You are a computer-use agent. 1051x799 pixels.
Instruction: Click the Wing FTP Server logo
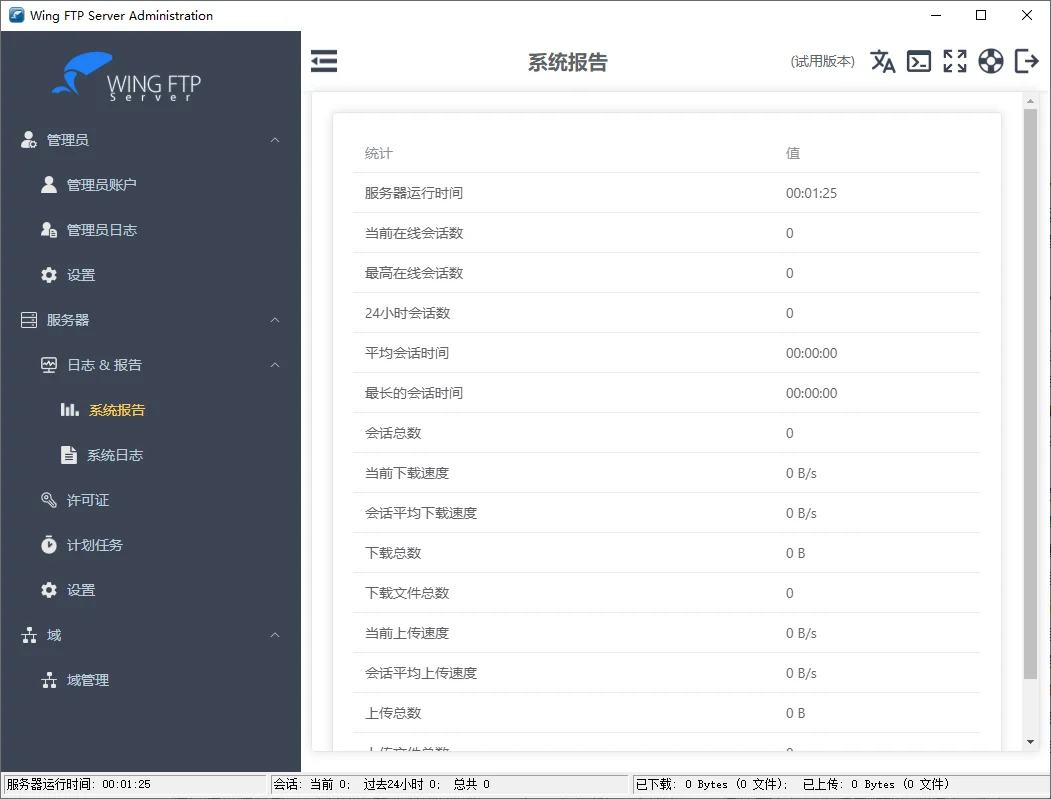(126, 76)
